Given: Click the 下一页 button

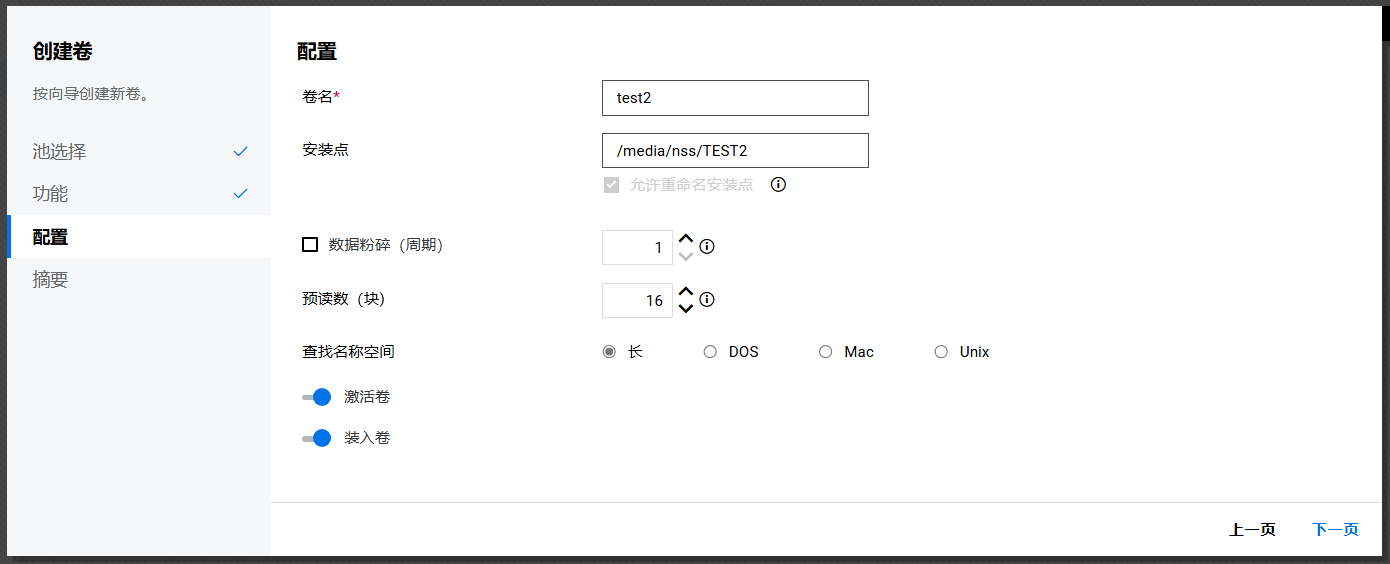Looking at the screenshot, I should [x=1335, y=530].
